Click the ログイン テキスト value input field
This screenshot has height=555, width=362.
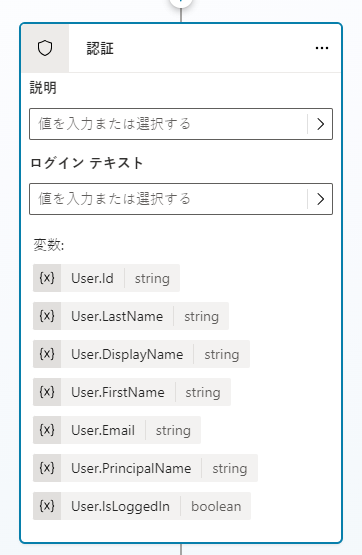(x=168, y=199)
